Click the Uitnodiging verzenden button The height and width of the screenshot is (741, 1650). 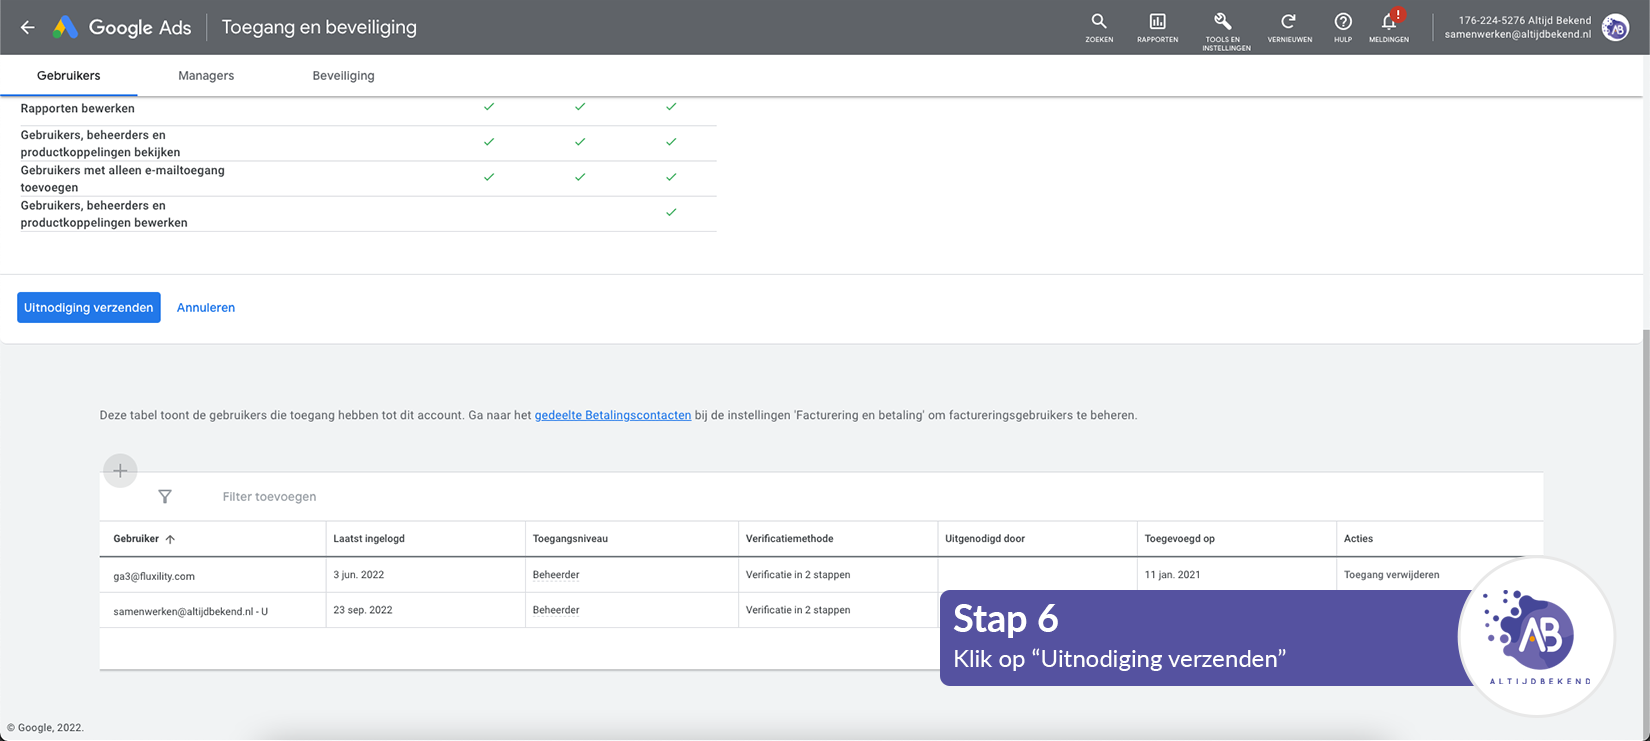89,308
